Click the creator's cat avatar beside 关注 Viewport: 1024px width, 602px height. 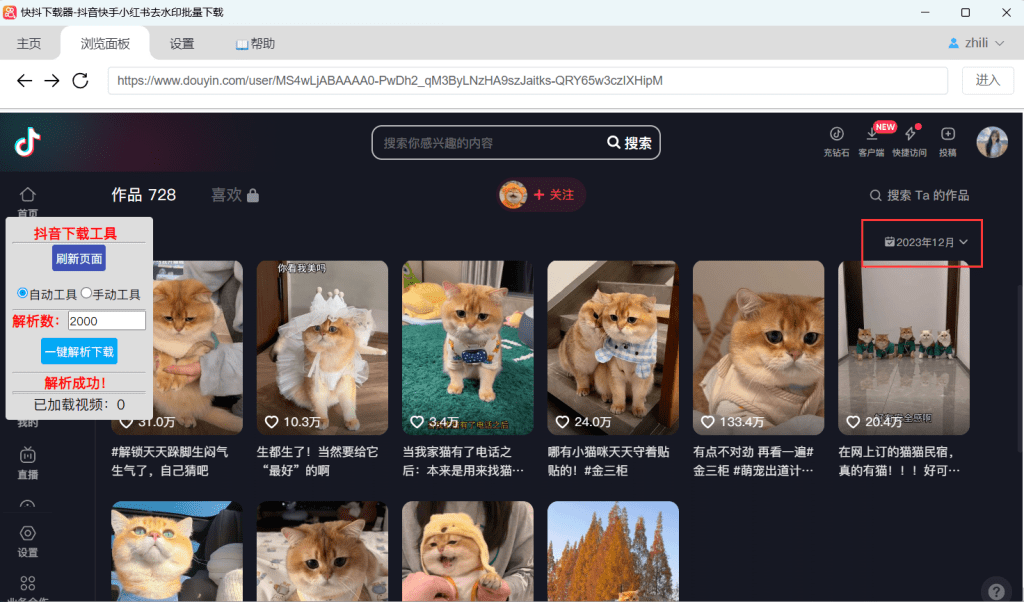click(513, 195)
